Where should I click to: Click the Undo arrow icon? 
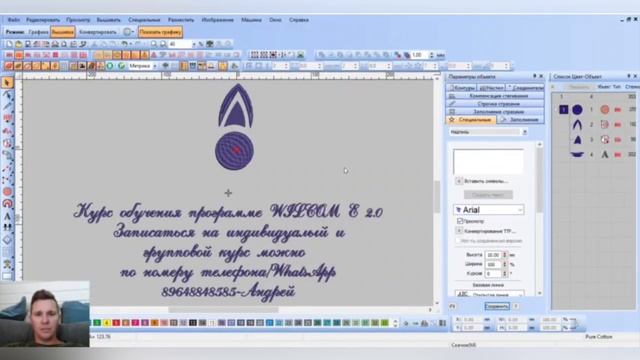(x=124, y=44)
